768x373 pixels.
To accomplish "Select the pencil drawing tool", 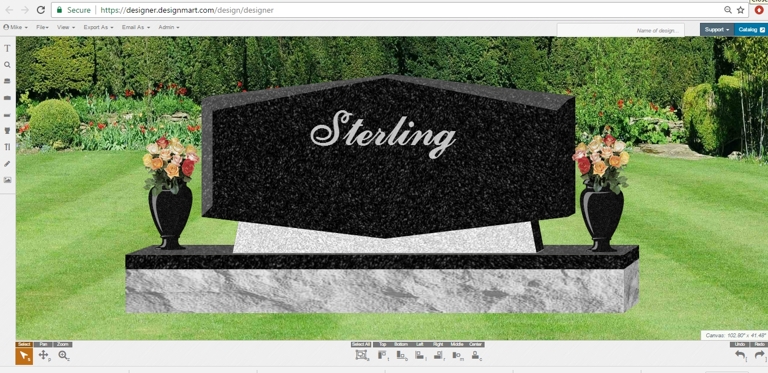I will point(7,163).
